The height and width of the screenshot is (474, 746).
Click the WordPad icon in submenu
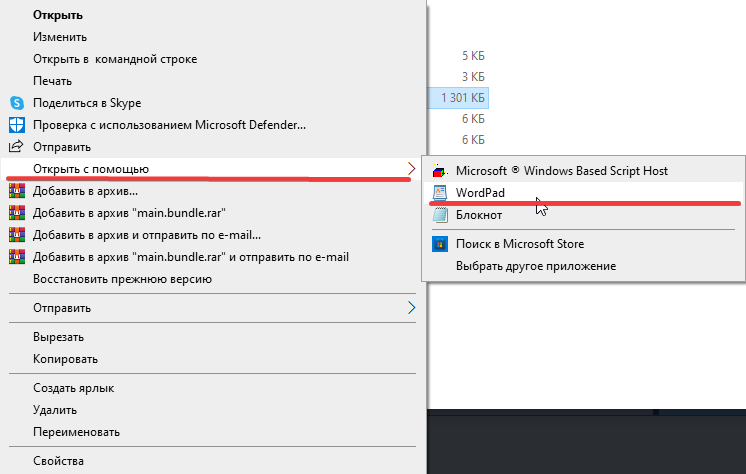(x=440, y=193)
